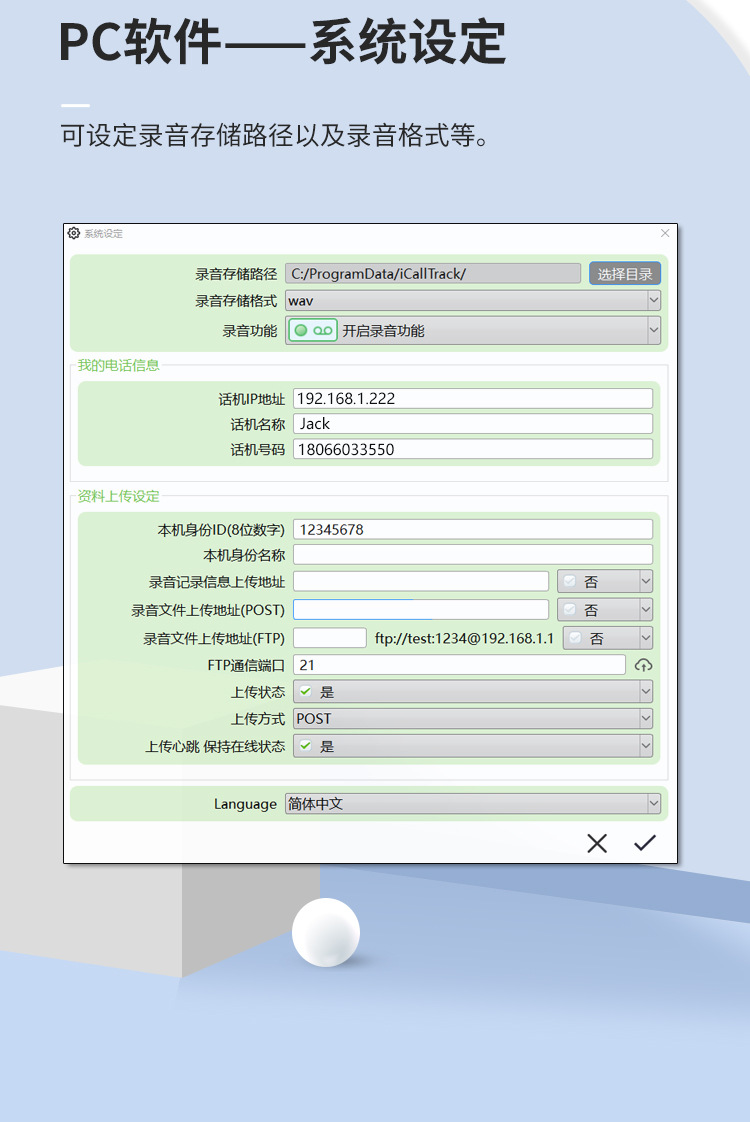Screen dimensions: 750x1122
Task: Open the 上传状态 dropdown
Action: (473, 692)
